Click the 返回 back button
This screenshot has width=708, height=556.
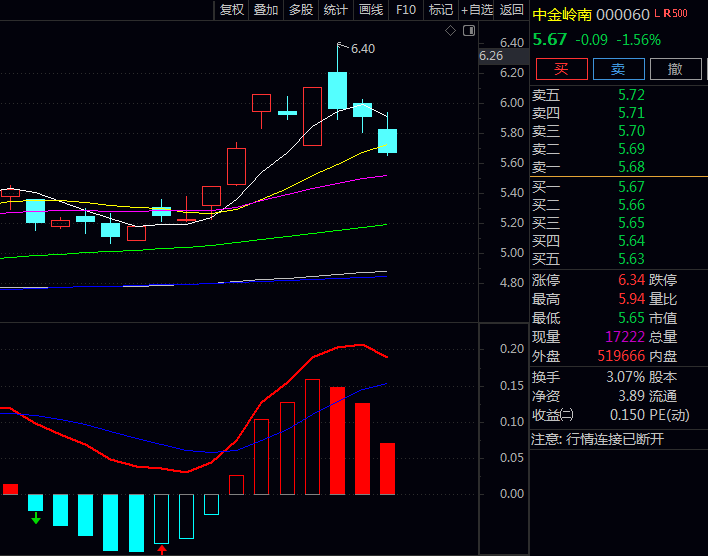[x=511, y=10]
